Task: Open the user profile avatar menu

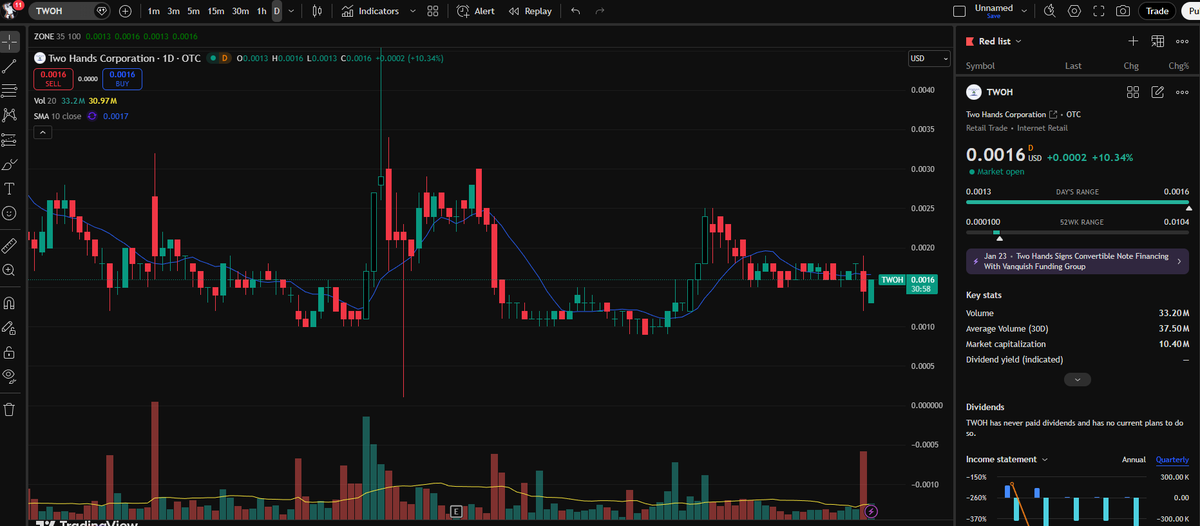Action: pos(9,10)
